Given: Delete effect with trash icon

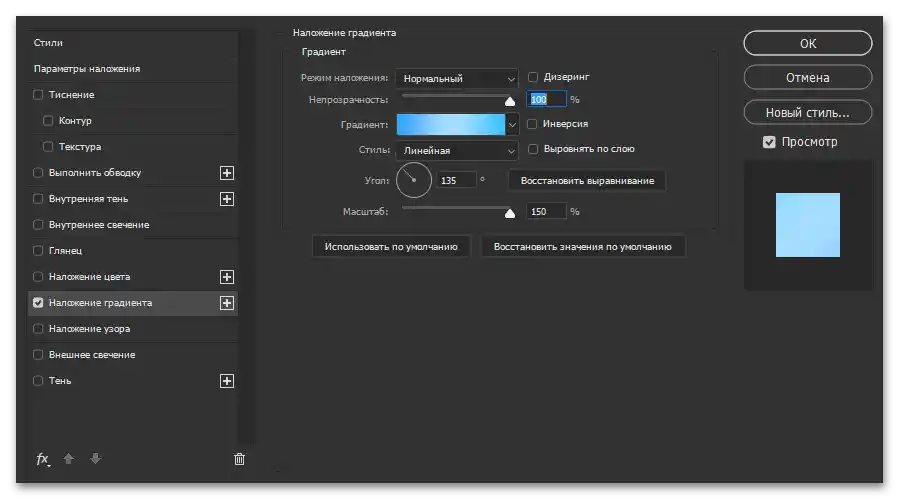Looking at the screenshot, I should point(239,459).
